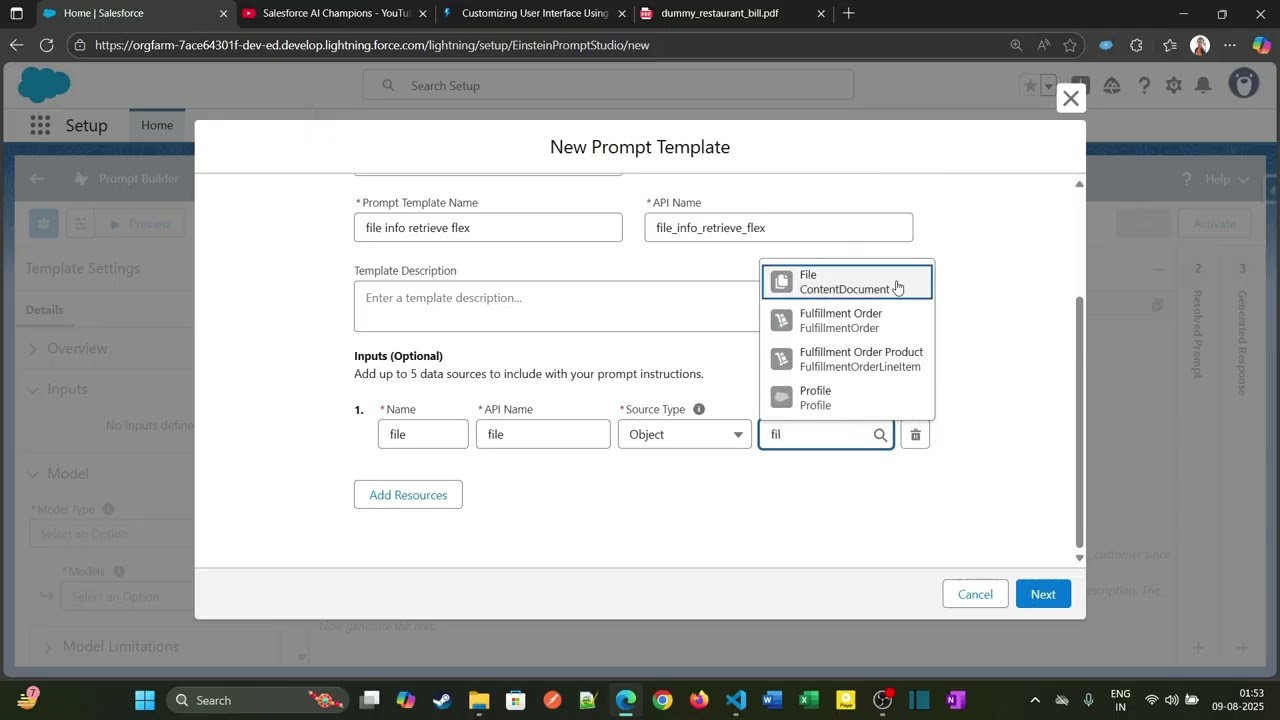Open the Source Type Object dropdown
This screenshot has height=720, width=1280.
point(685,435)
